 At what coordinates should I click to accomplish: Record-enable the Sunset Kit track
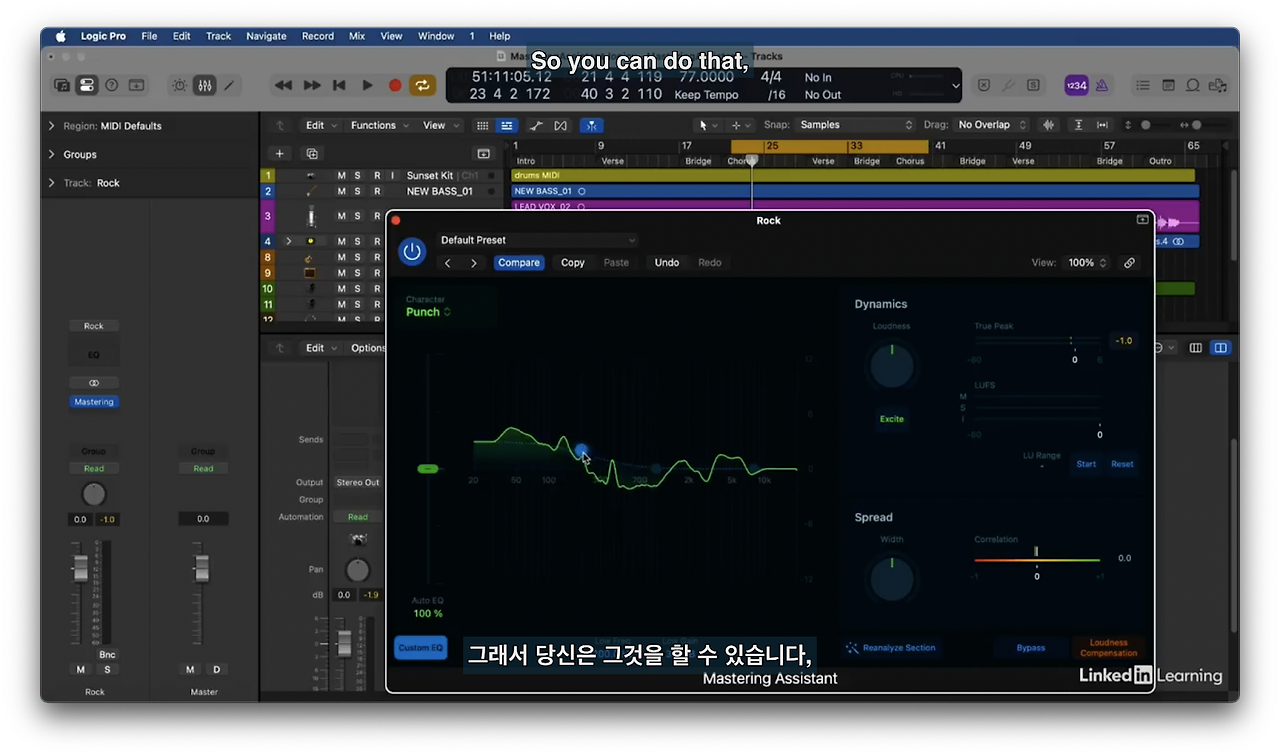coord(377,176)
